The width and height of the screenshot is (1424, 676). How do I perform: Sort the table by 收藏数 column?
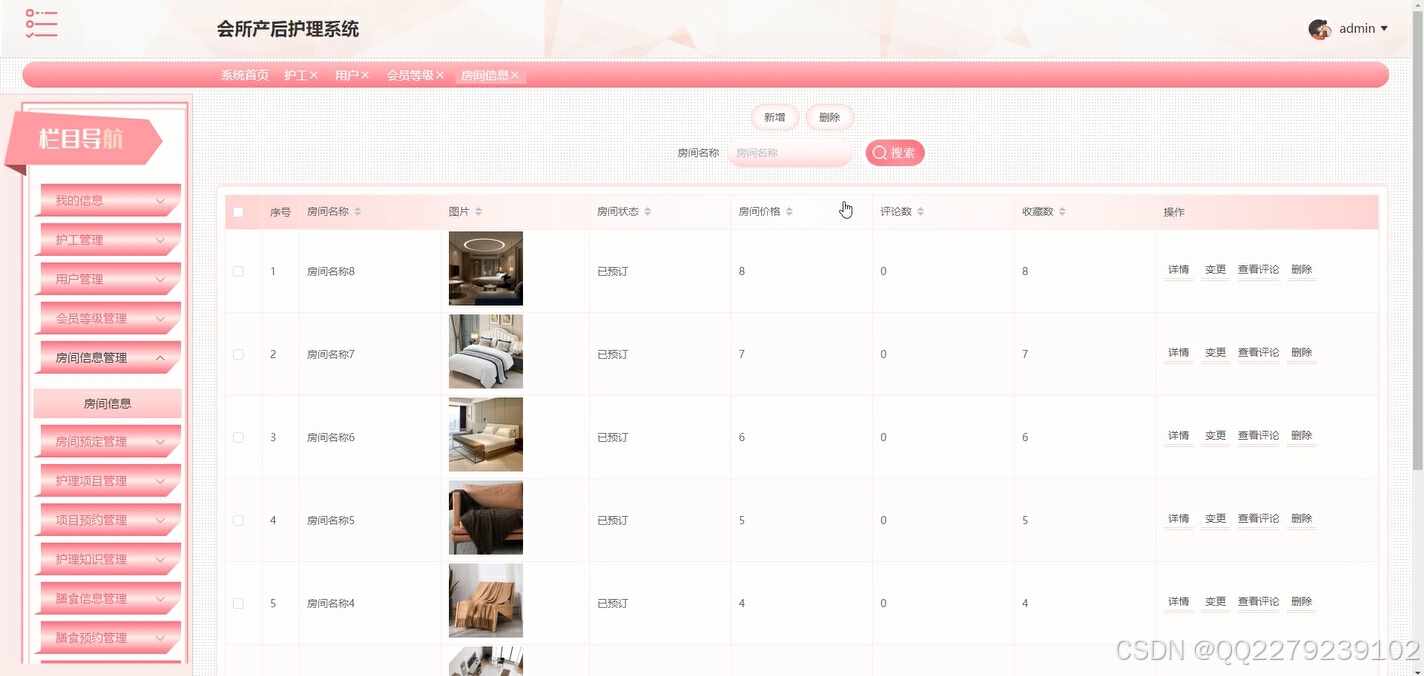(x=1063, y=211)
